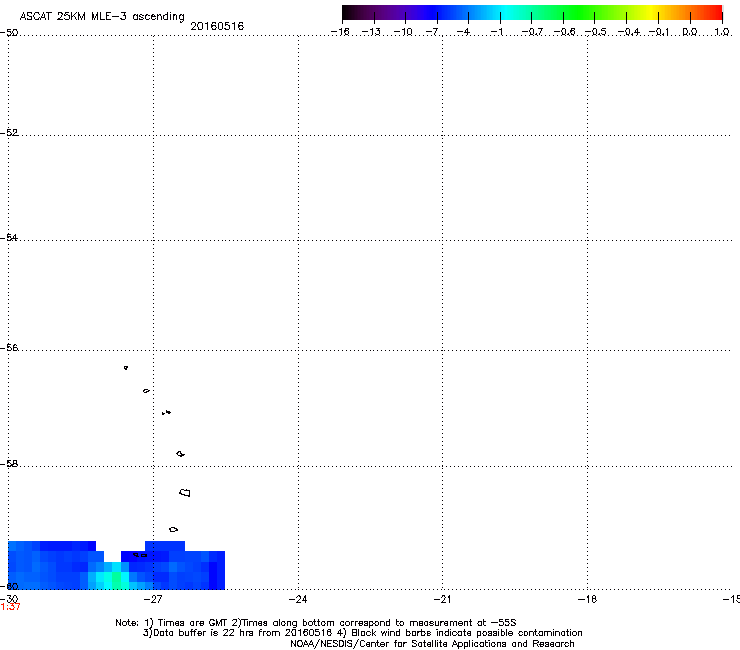Click the "ASCAT 25KM MLE-3 ascending" plot title
This screenshot has height=650, width=740.
tap(102, 16)
